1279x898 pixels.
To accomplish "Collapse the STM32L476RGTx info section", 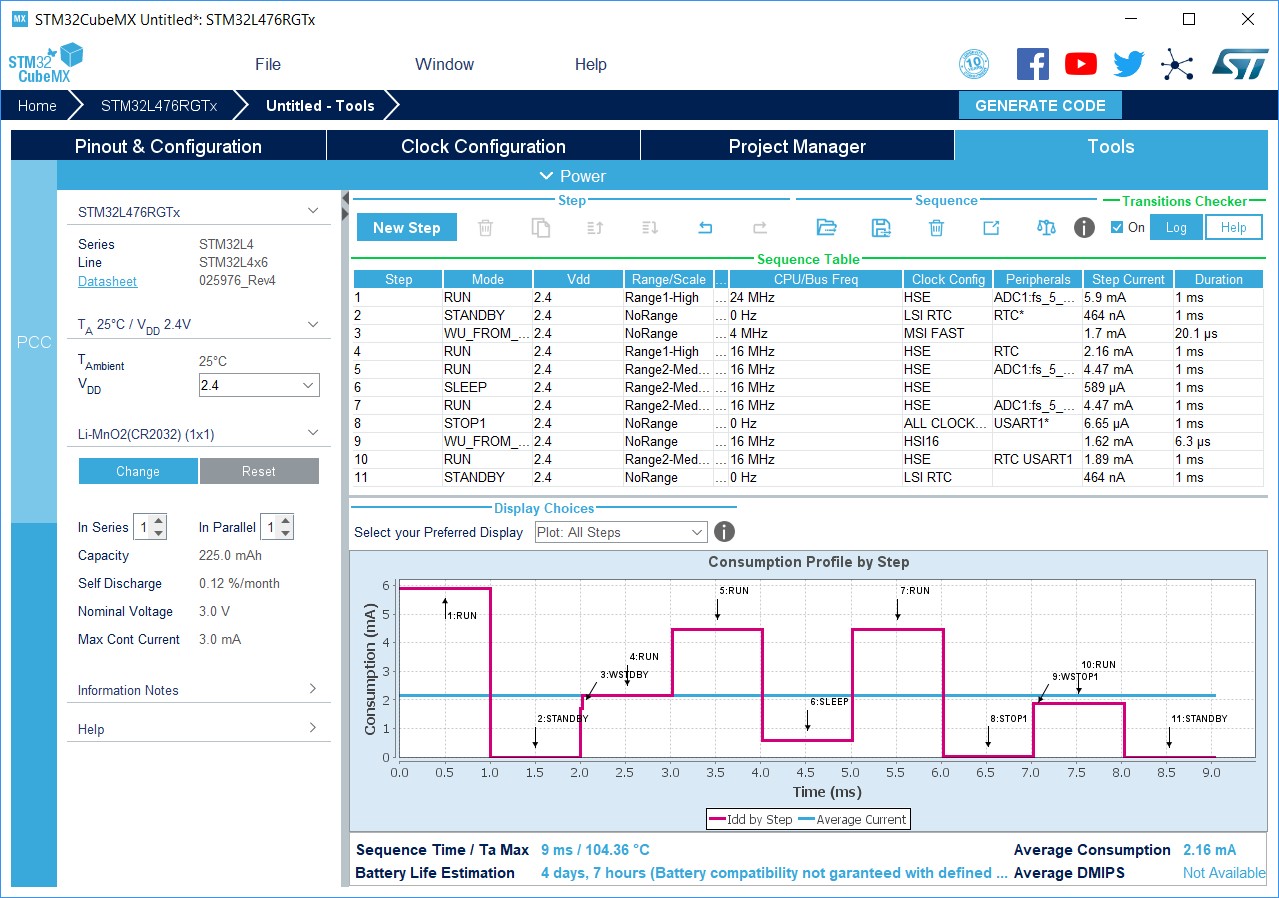I will click(x=313, y=211).
